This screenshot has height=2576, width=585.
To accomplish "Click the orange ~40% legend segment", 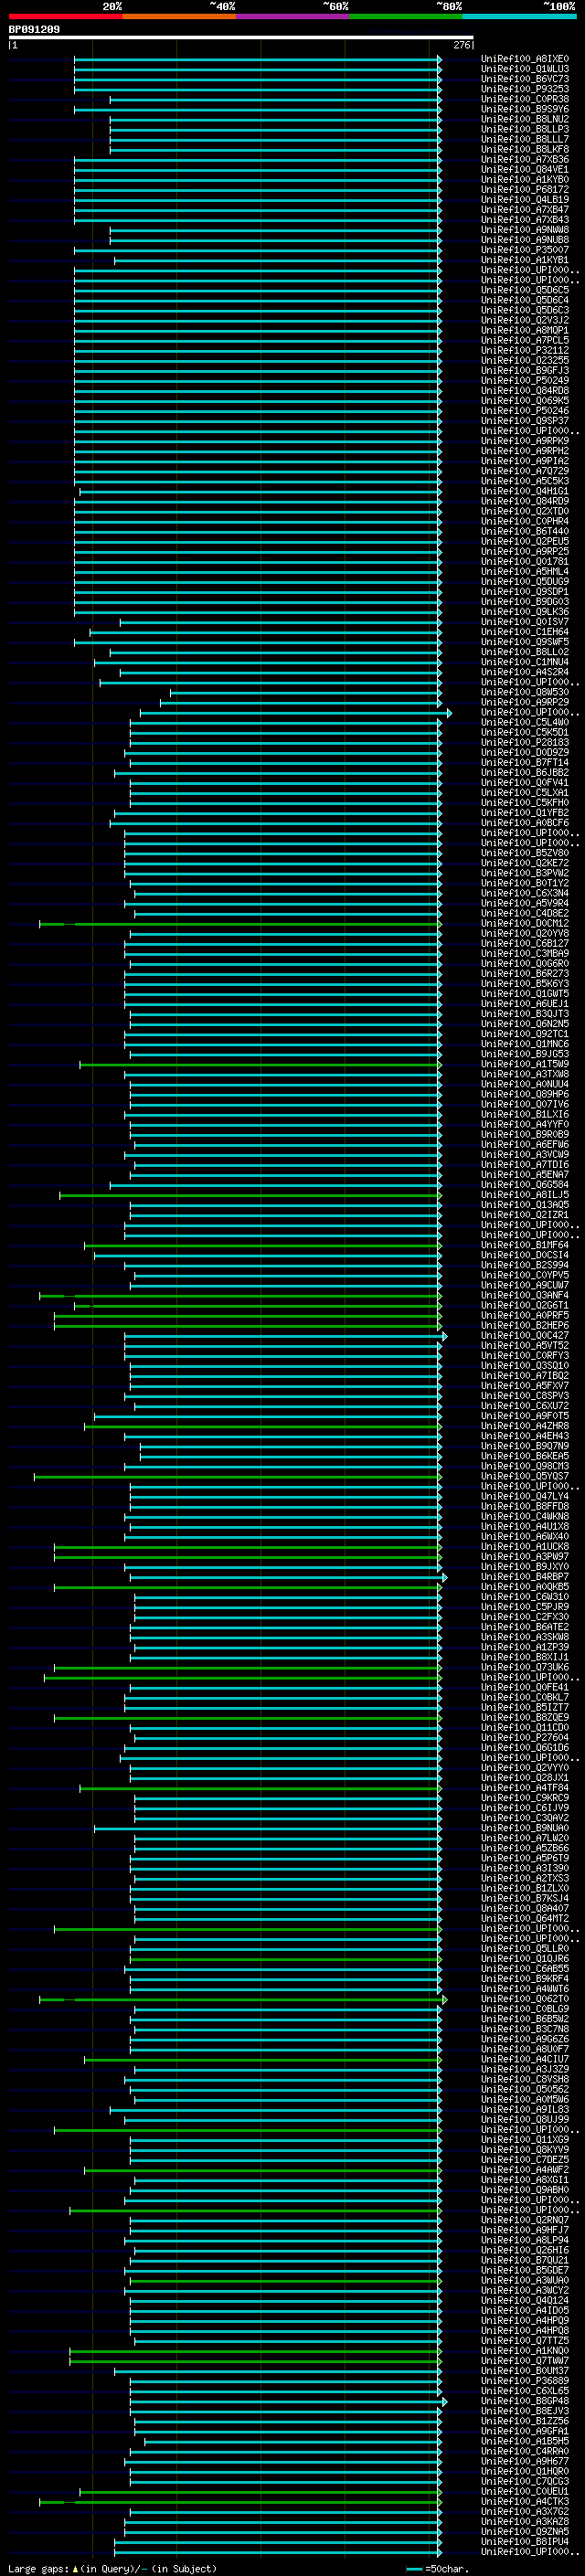I will click(179, 16).
